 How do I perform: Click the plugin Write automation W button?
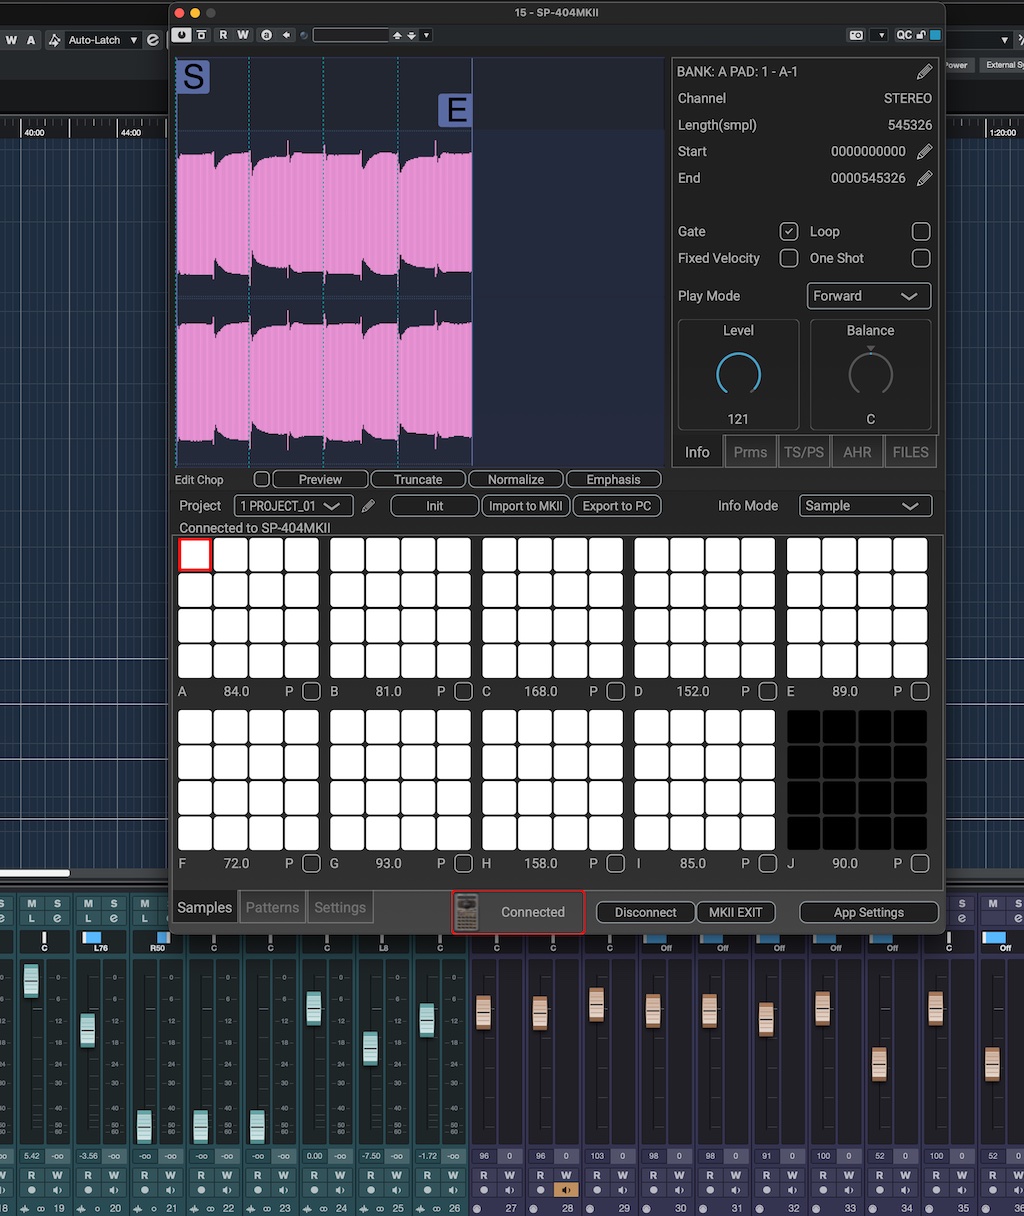click(243, 35)
